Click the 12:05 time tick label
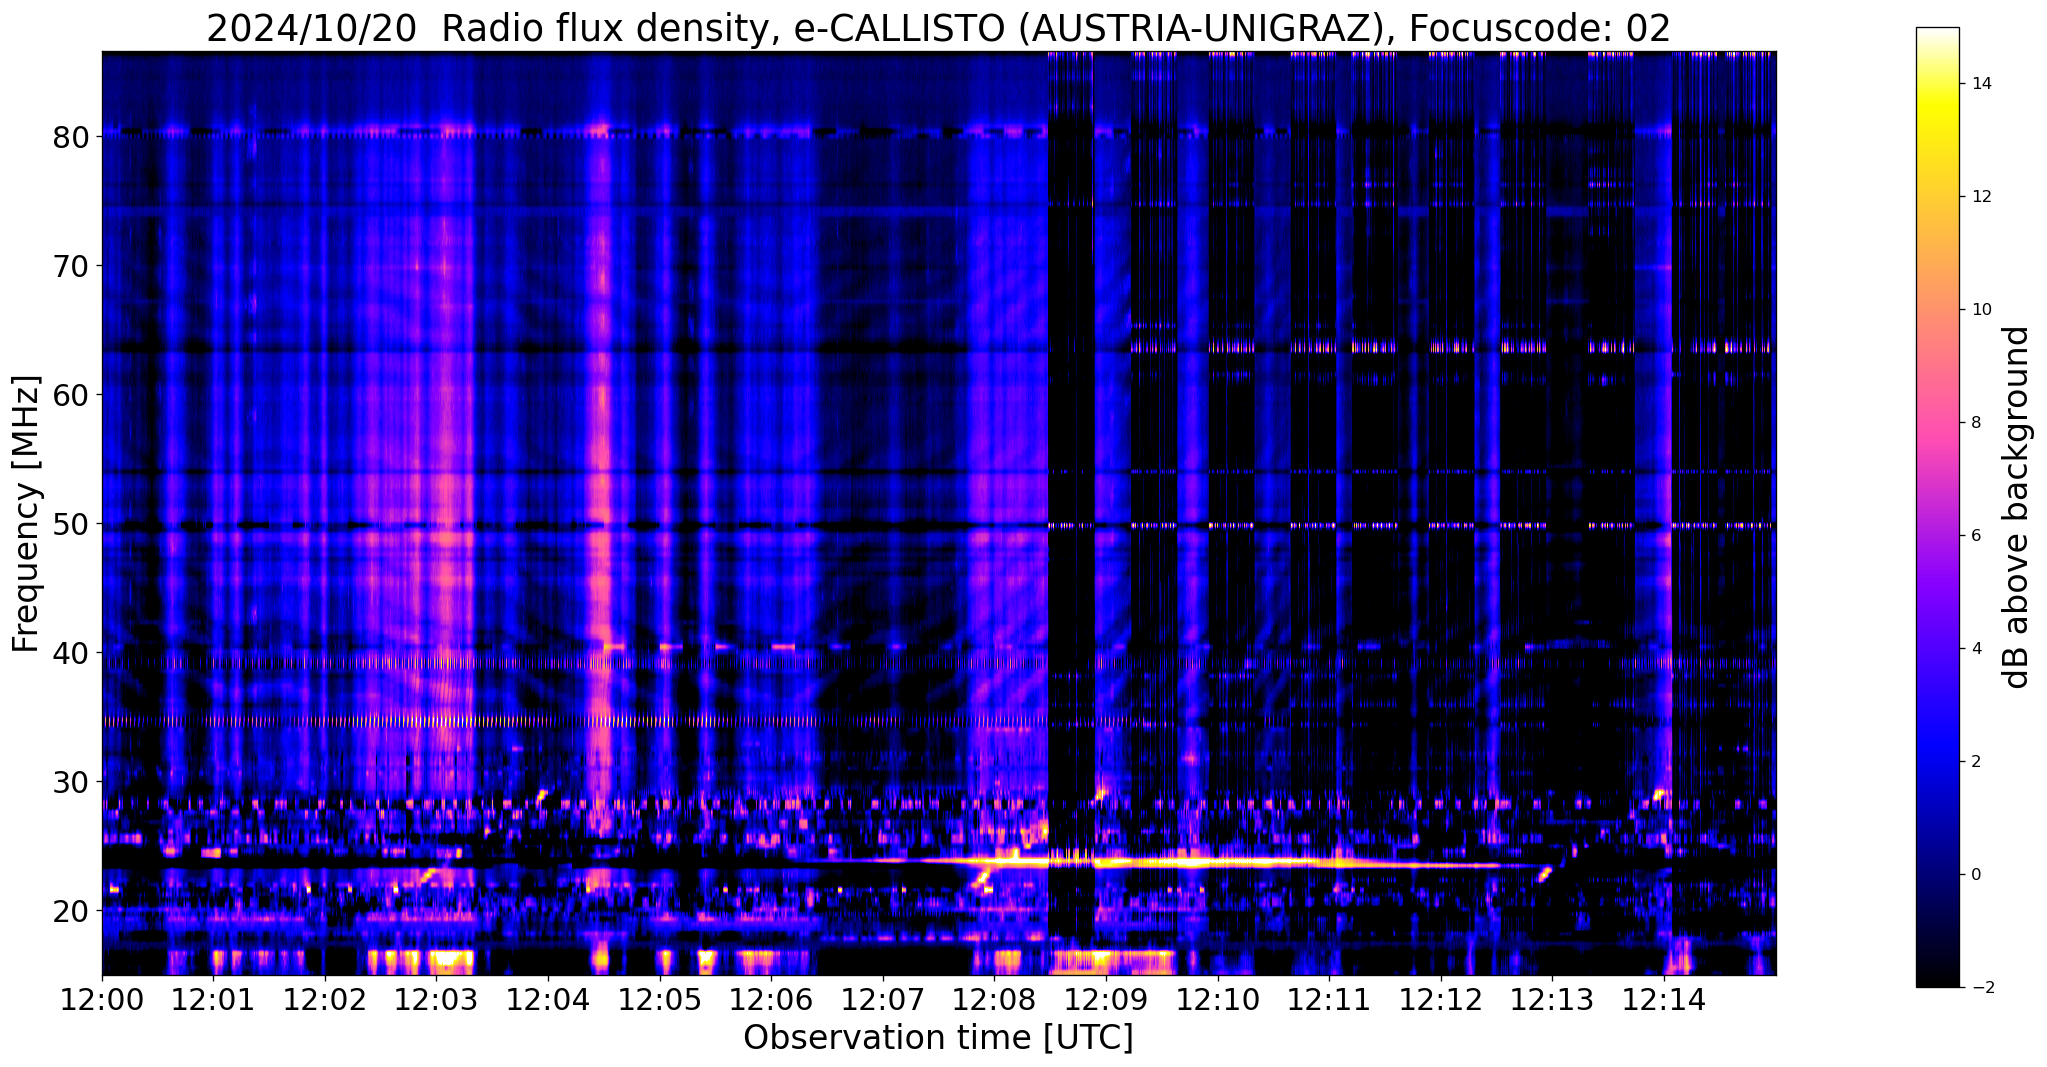The height and width of the screenshot is (1067, 2047). pos(660,1000)
